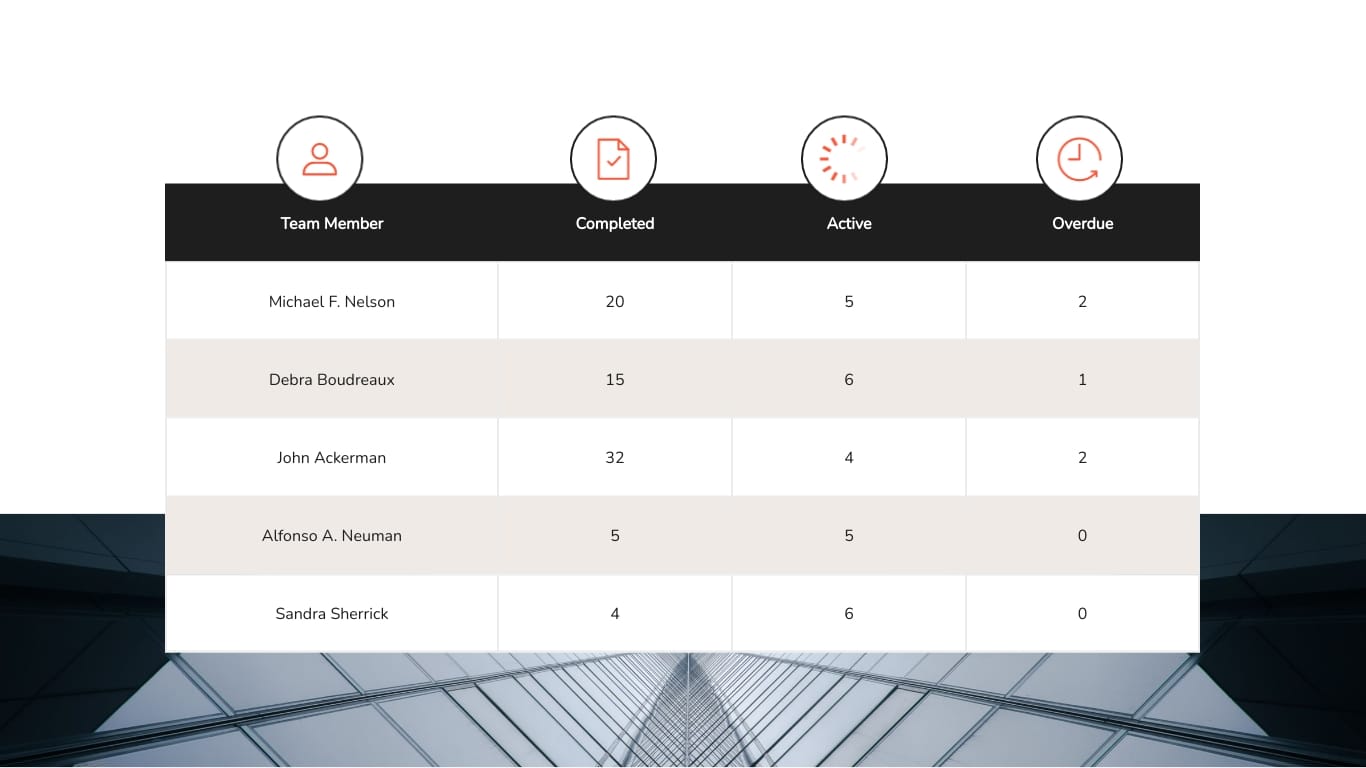
Task: Select Debra Boudreaux's completed count 15
Action: pyautogui.click(x=614, y=379)
